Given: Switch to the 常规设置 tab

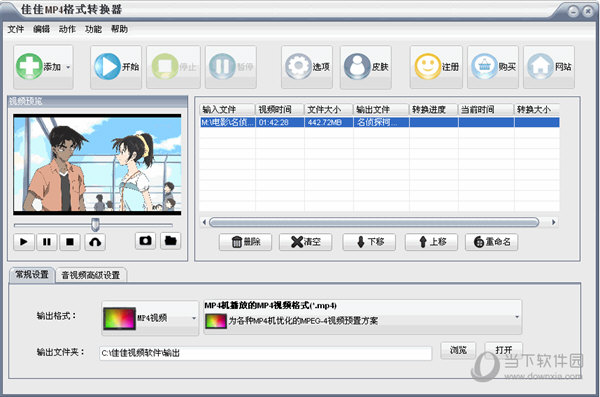Looking at the screenshot, I should 32,274.
